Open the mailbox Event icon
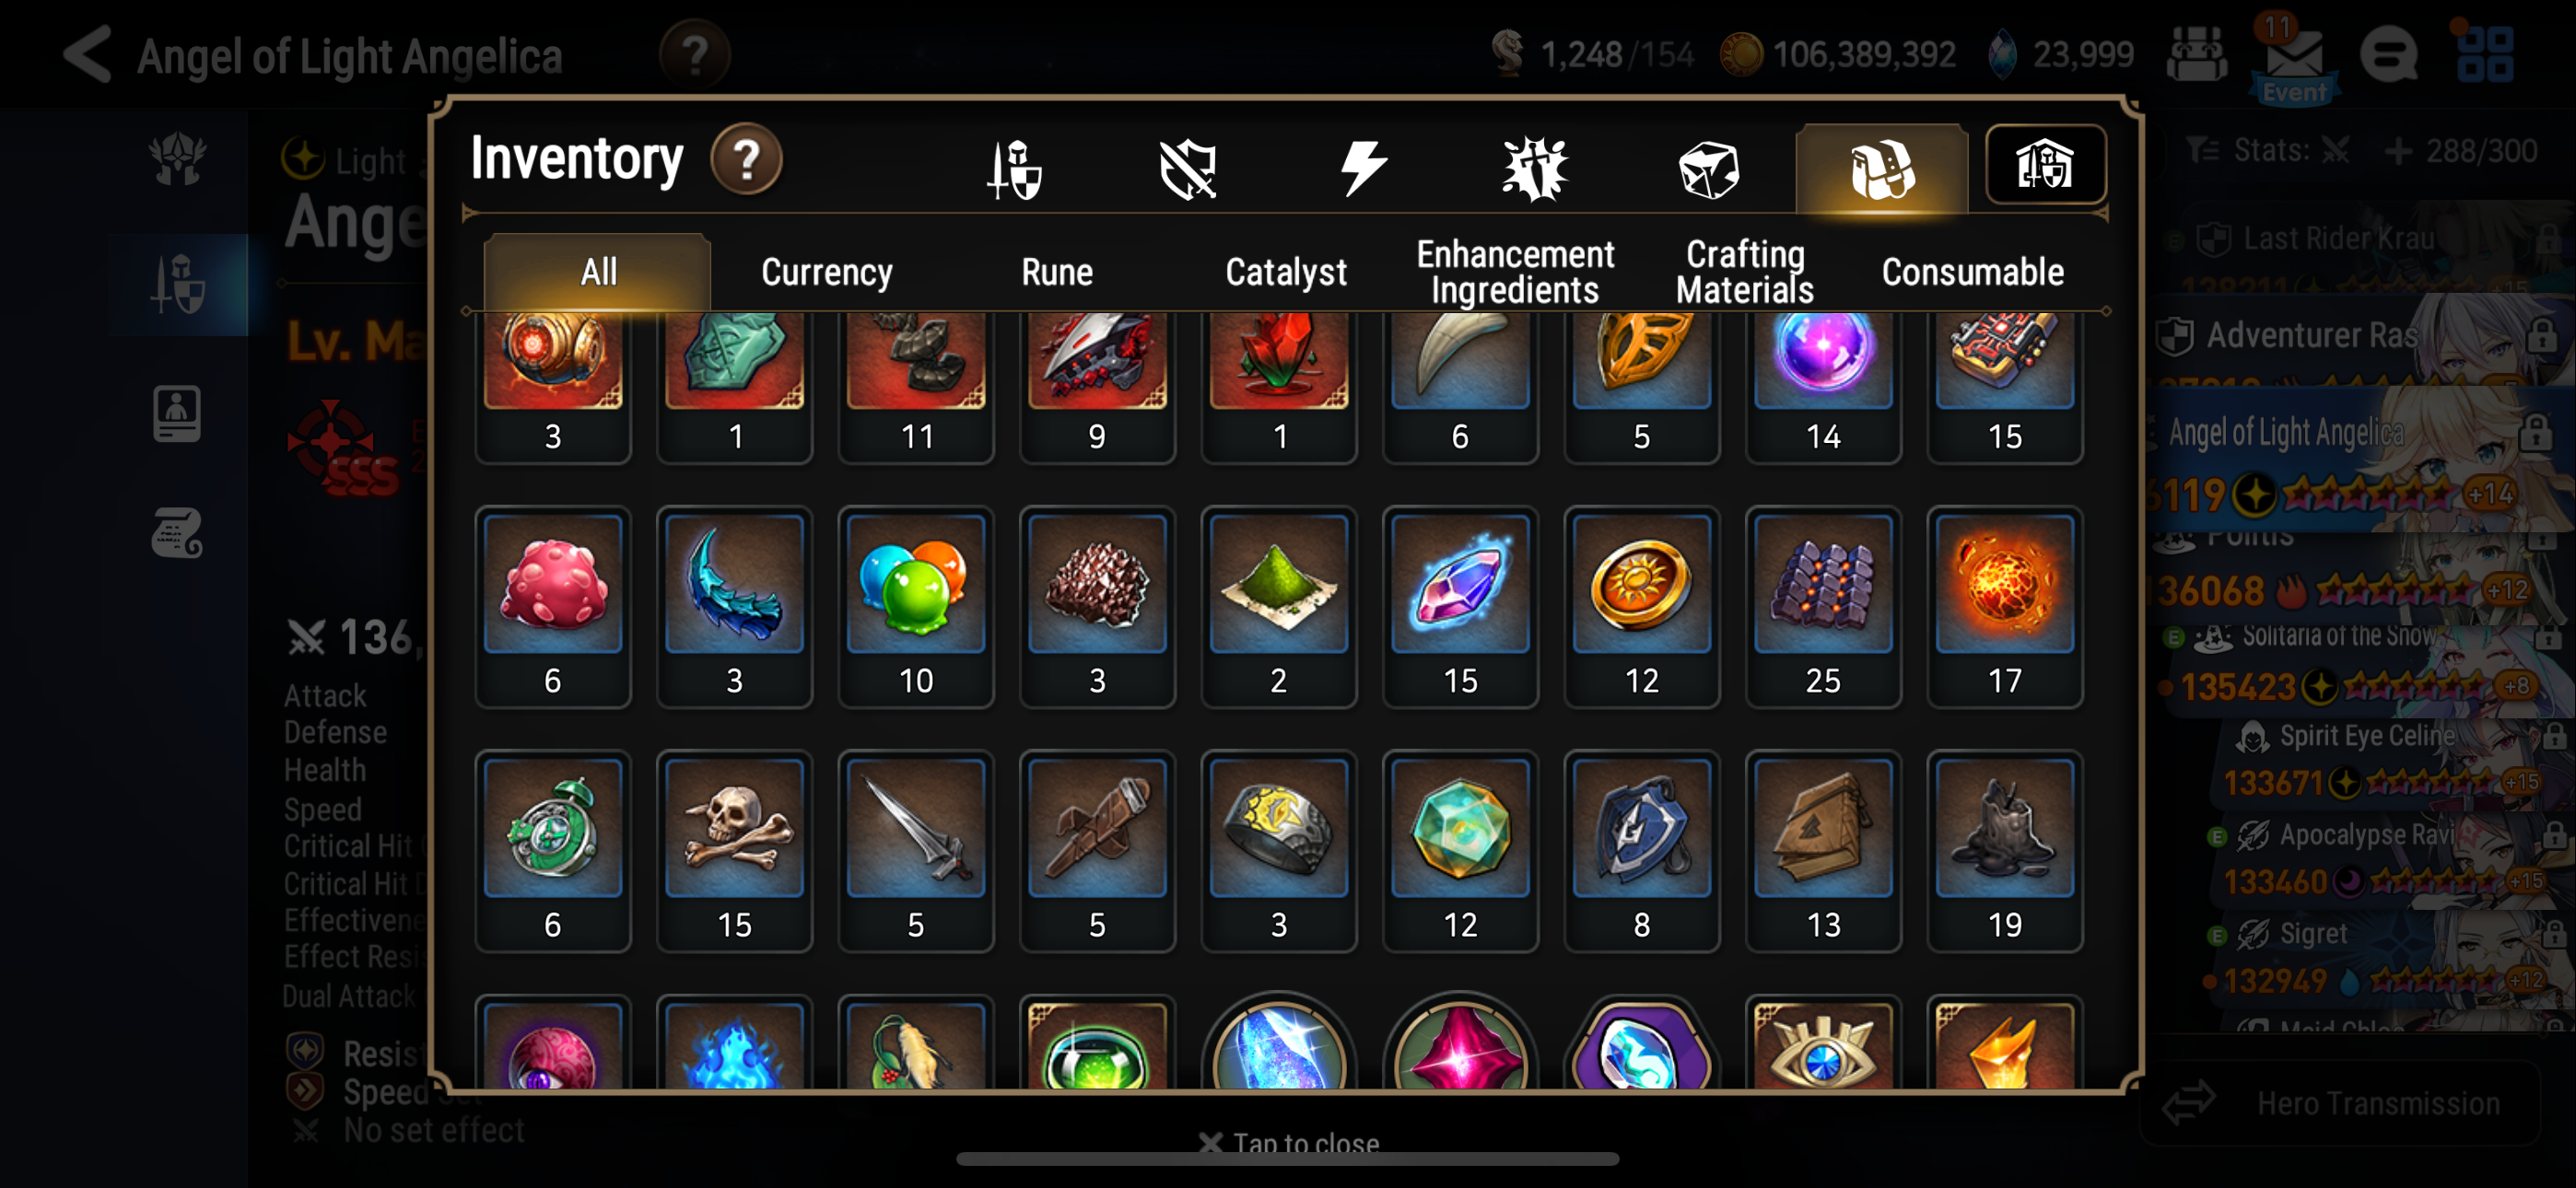 2294,58
